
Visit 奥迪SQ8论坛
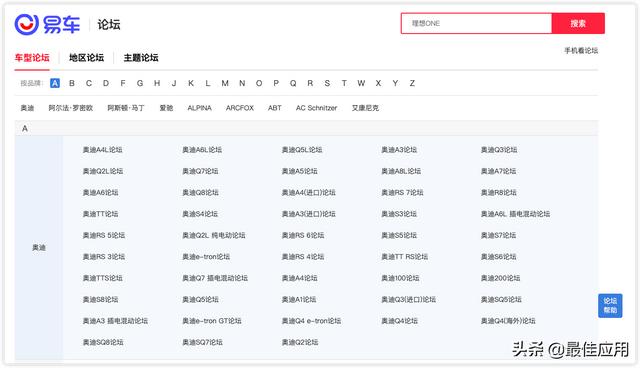point(103,342)
